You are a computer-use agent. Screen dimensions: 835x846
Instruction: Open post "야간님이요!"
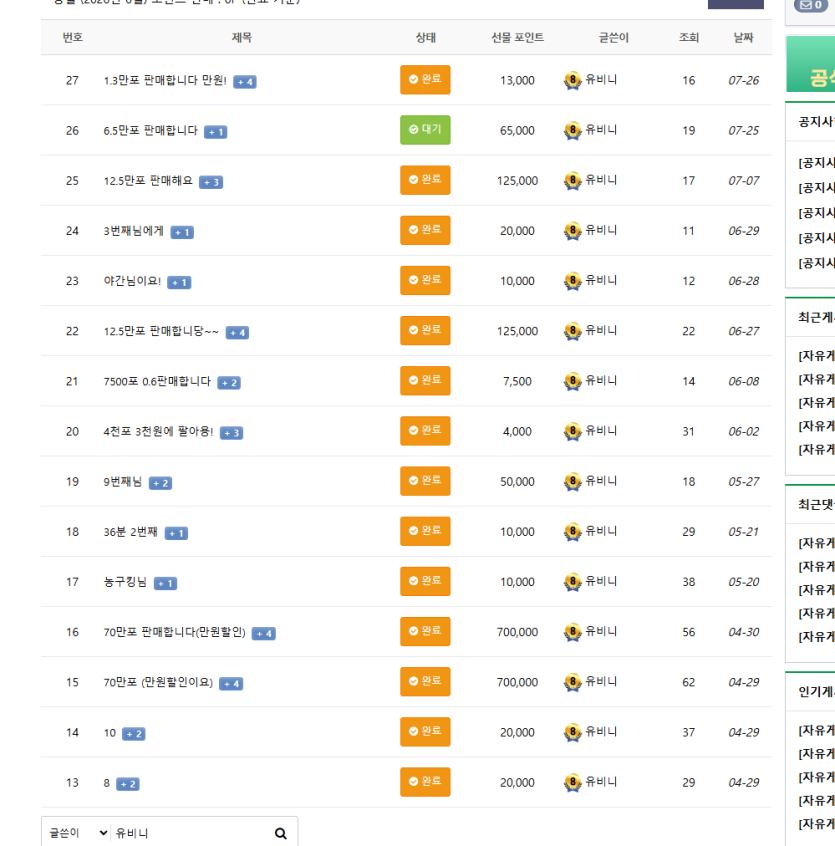132,281
